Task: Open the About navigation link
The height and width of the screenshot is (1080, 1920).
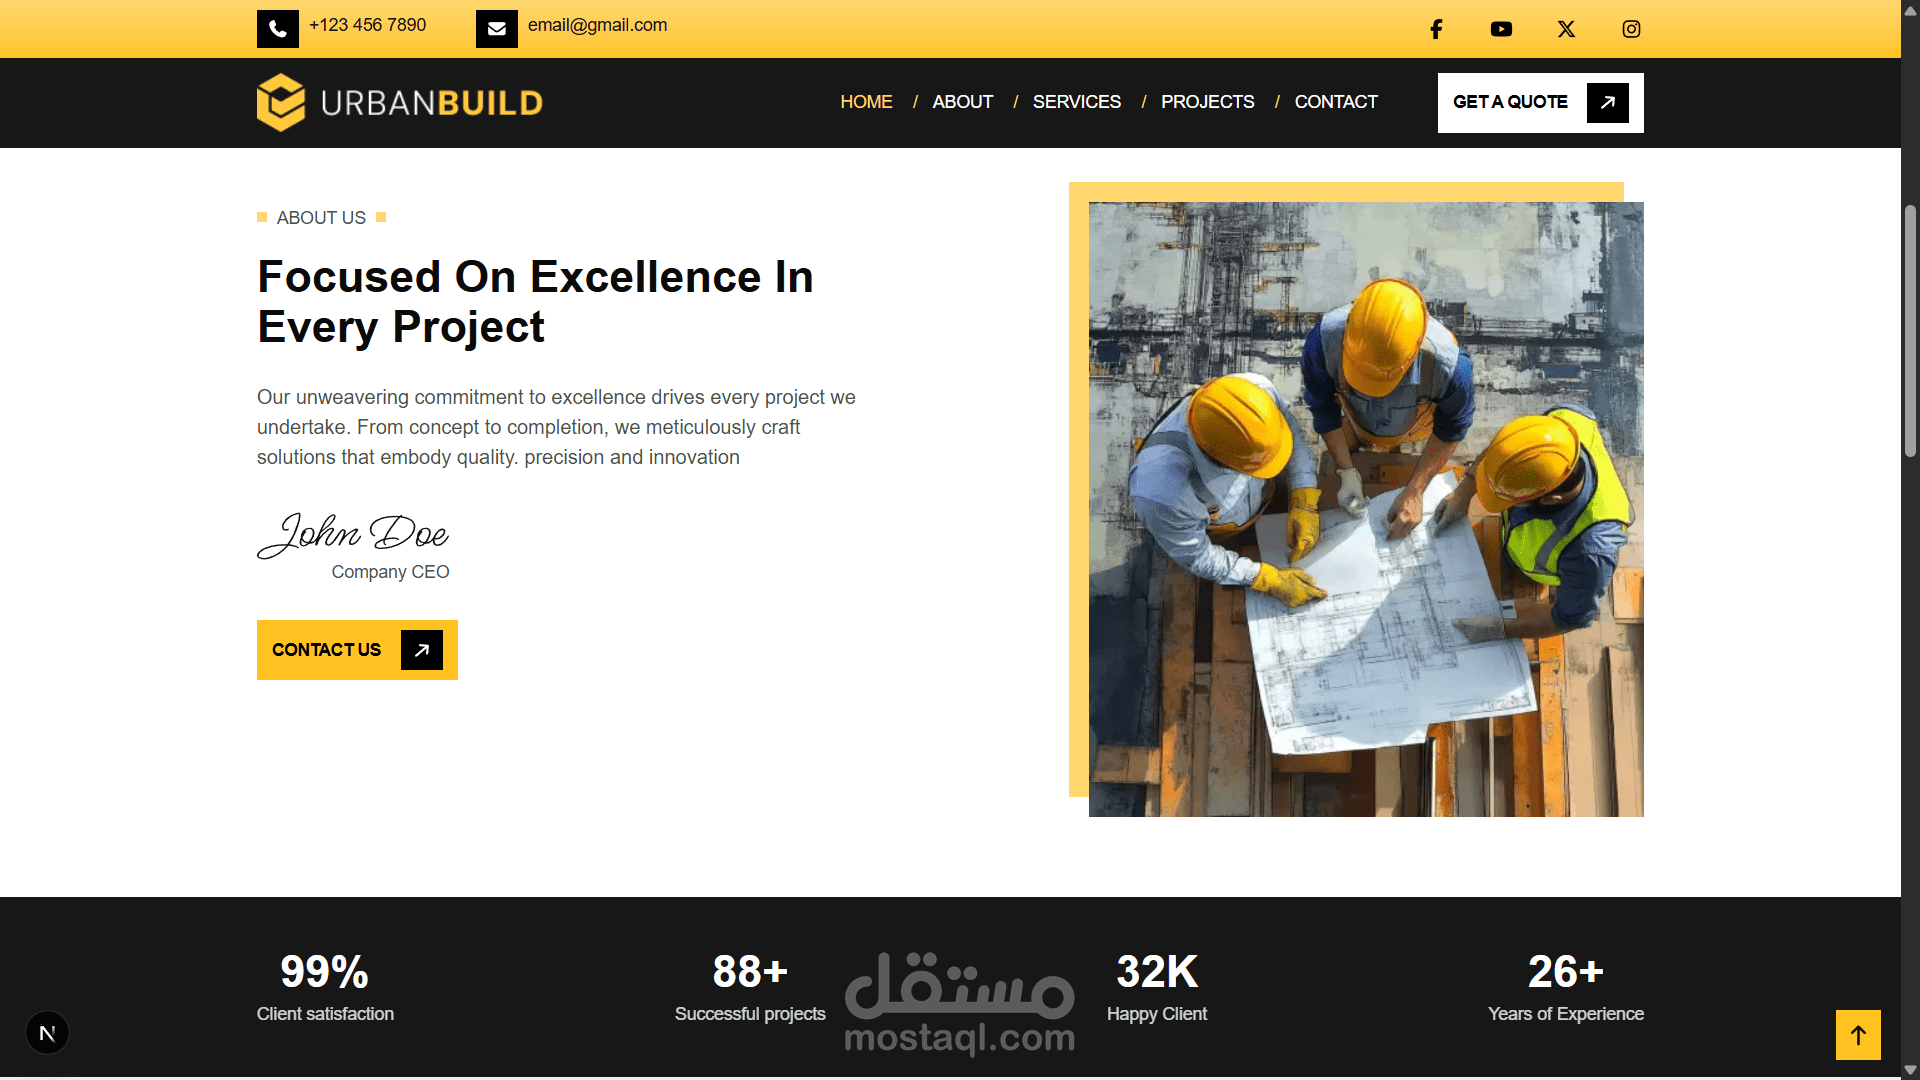Action: click(962, 102)
